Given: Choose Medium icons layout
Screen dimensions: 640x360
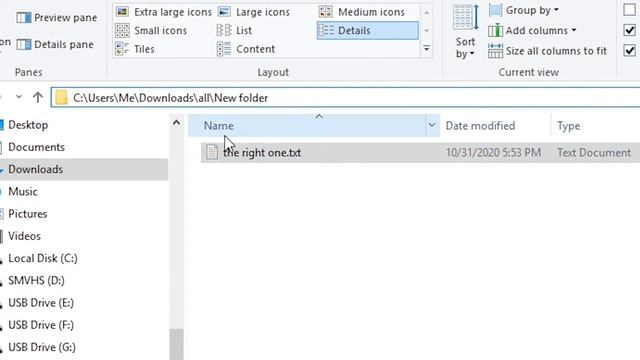Looking at the screenshot, I should click(362, 12).
